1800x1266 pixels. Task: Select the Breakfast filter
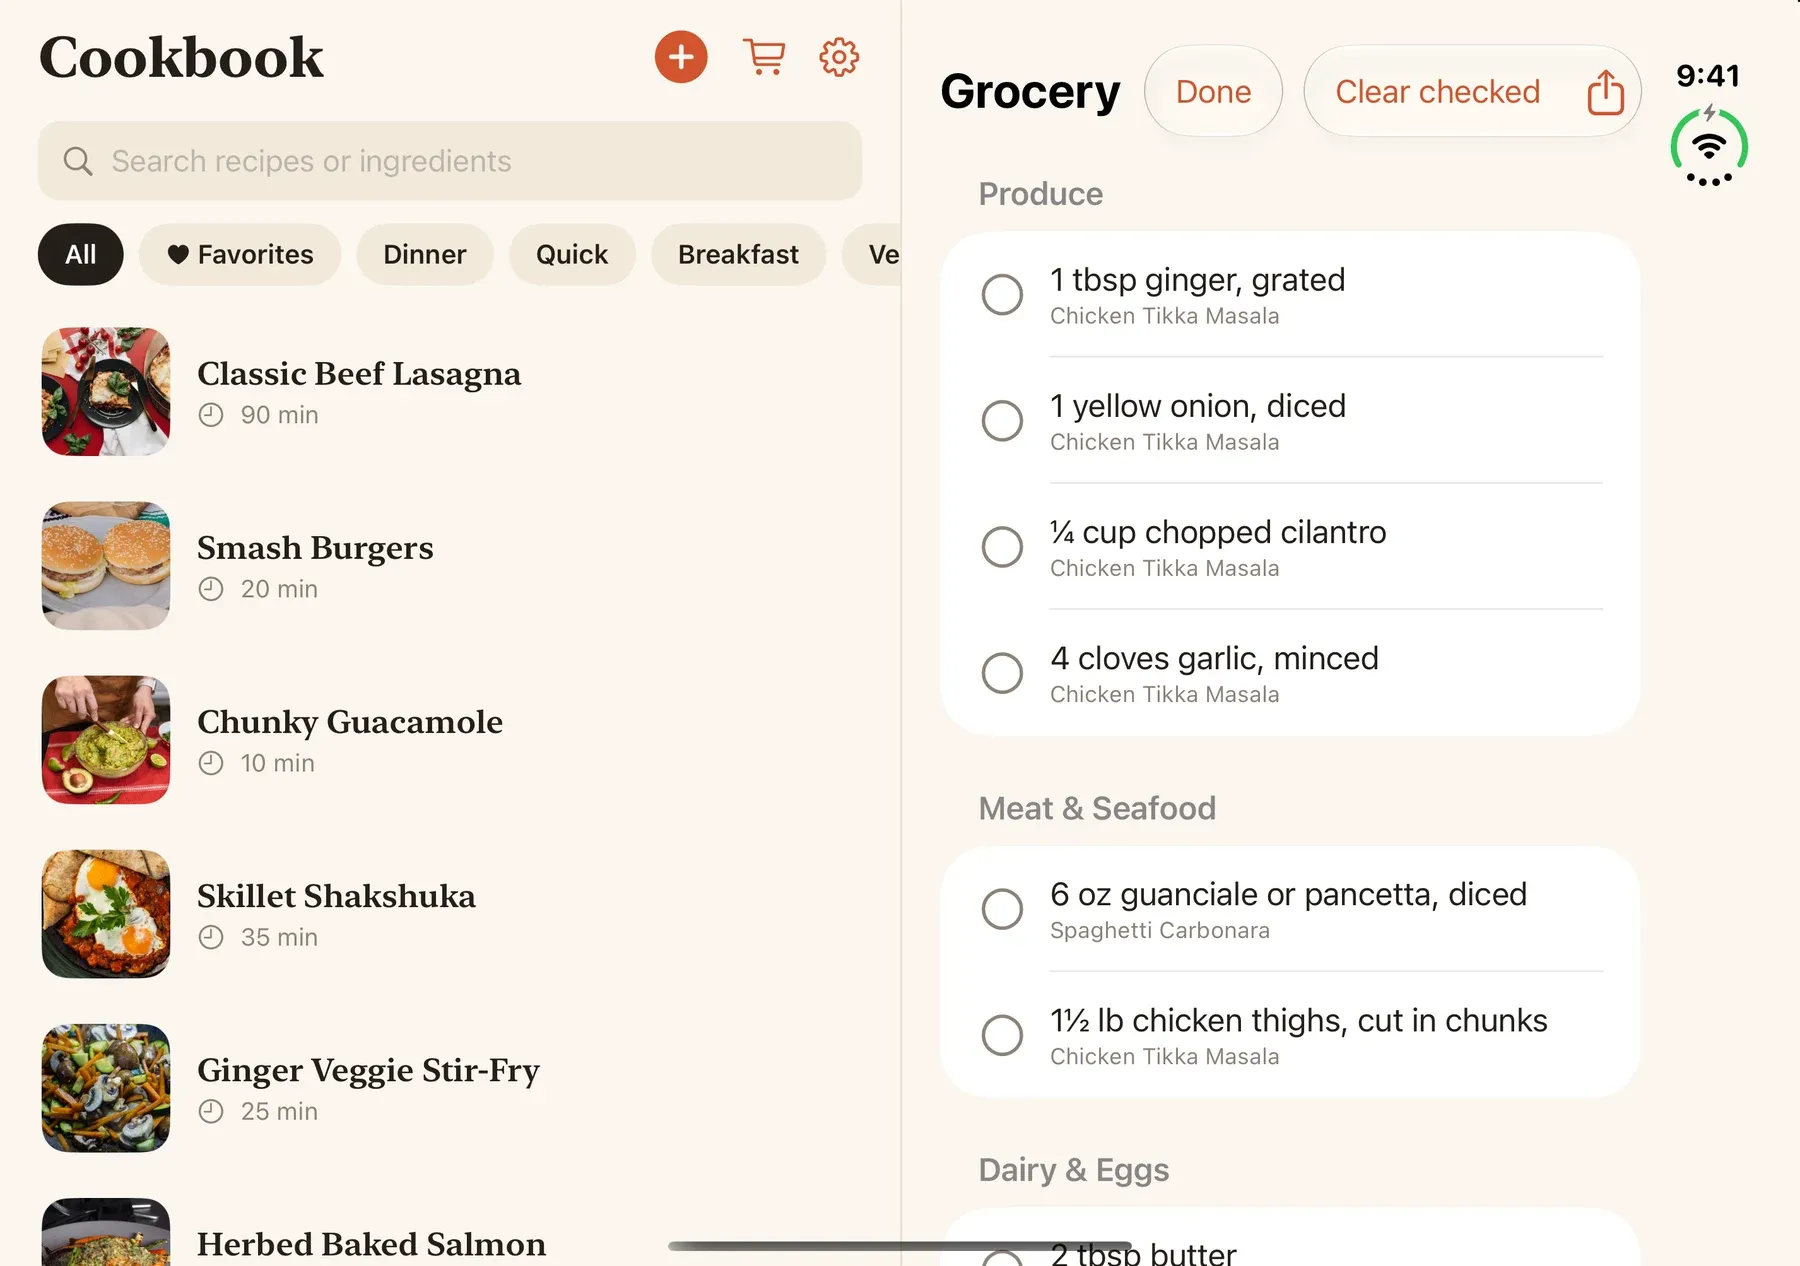[738, 254]
